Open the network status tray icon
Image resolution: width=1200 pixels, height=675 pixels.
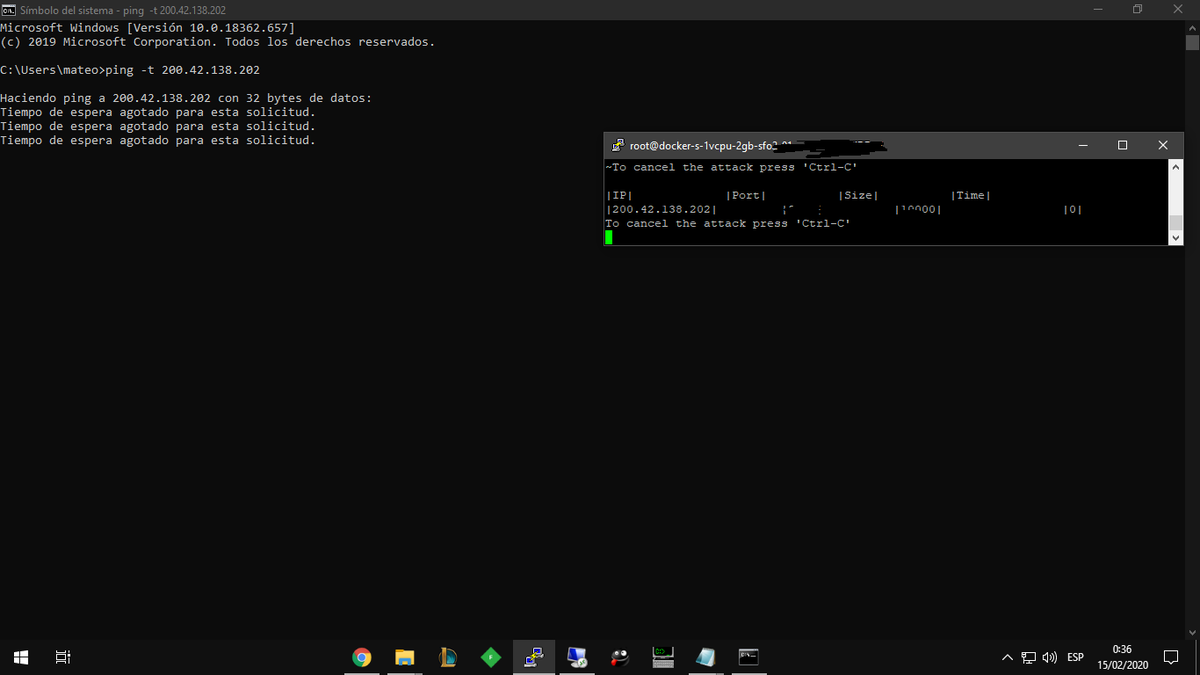pyautogui.click(x=1029, y=657)
